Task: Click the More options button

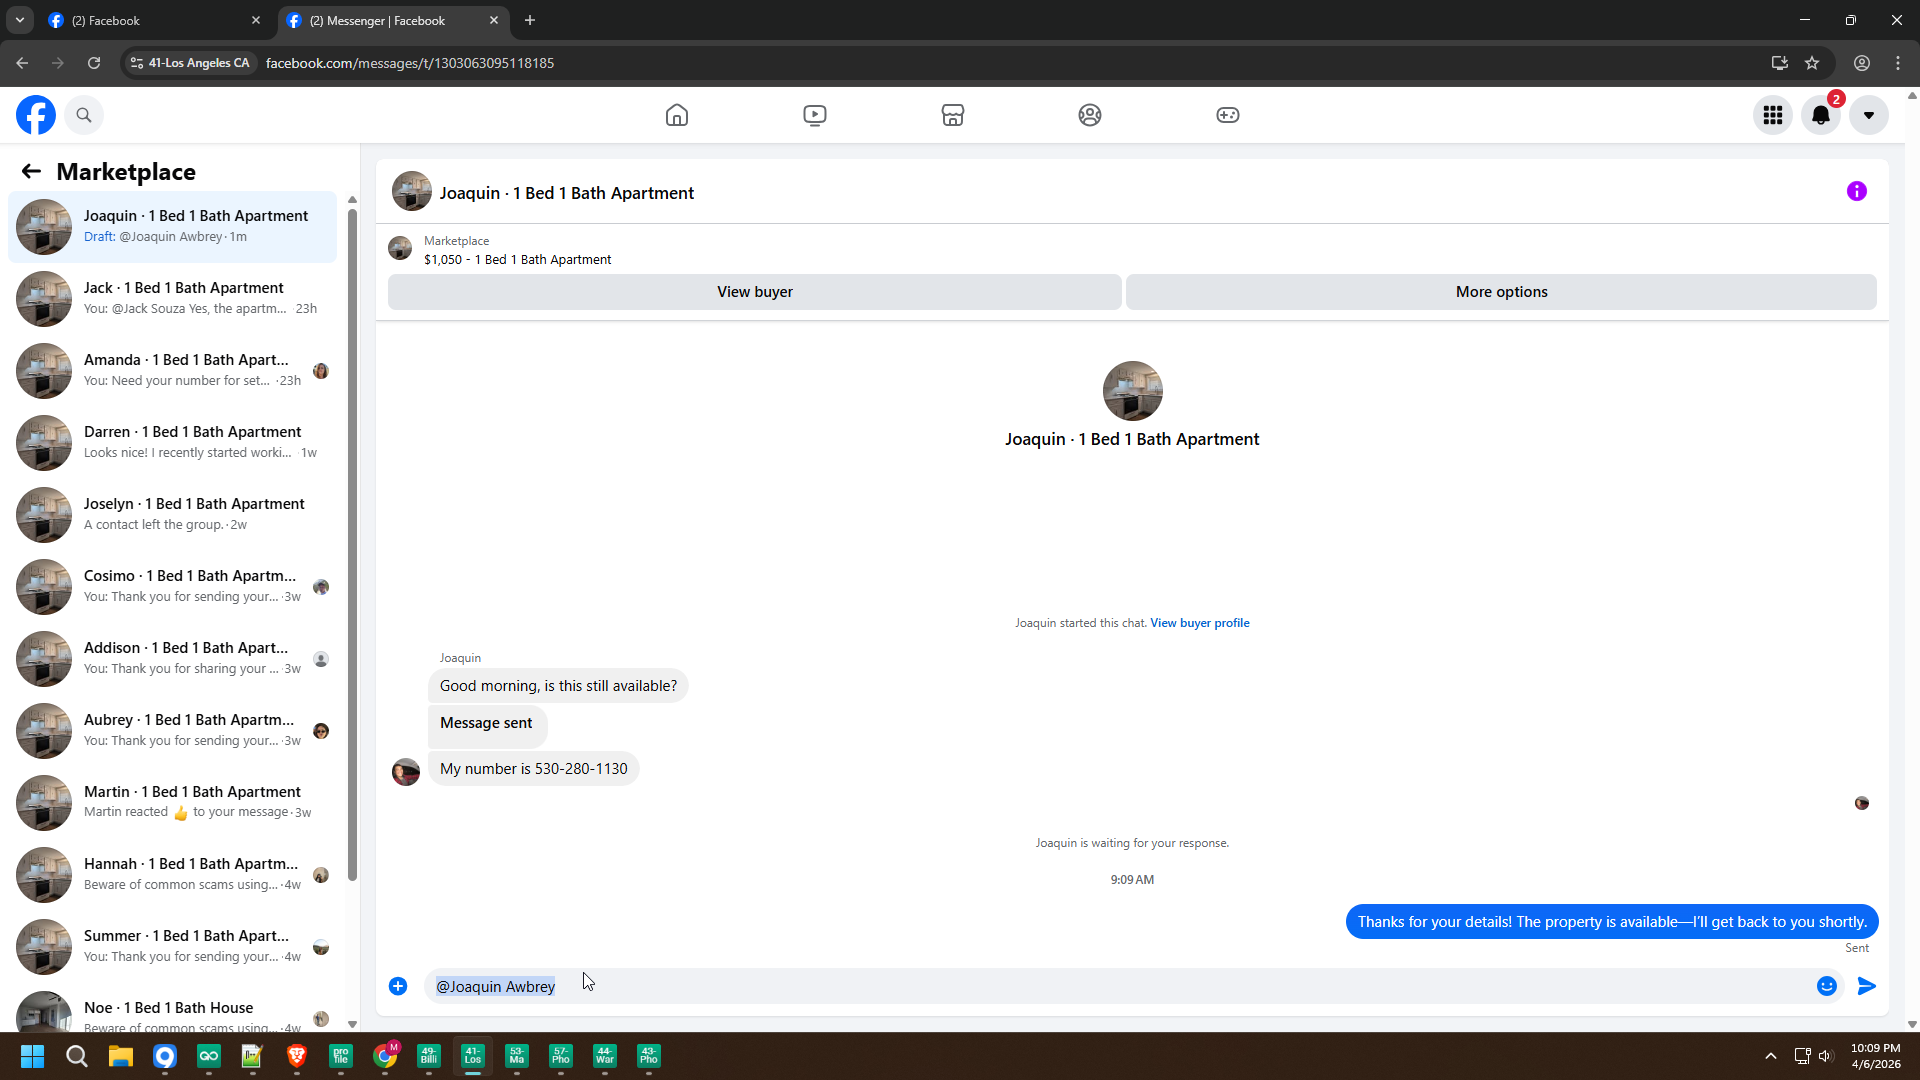Action: pyautogui.click(x=1501, y=292)
